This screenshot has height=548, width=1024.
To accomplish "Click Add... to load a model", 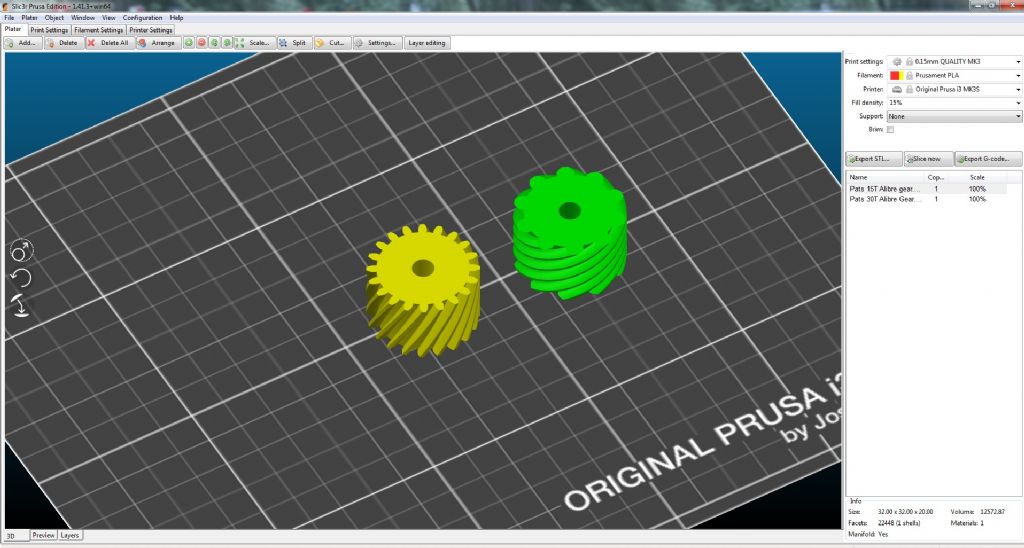I will [x=23, y=43].
